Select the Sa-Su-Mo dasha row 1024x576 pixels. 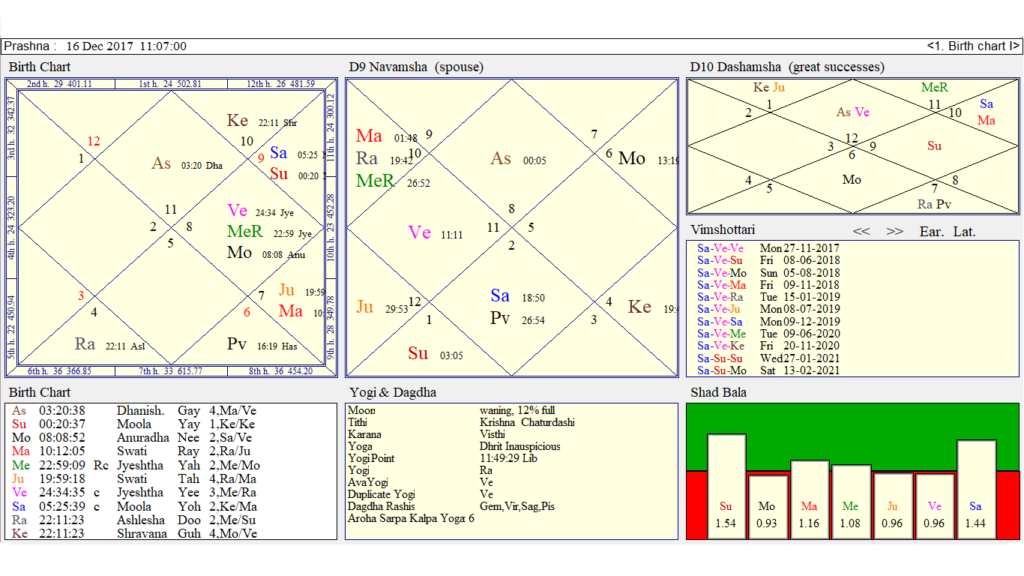pyautogui.click(x=768, y=370)
